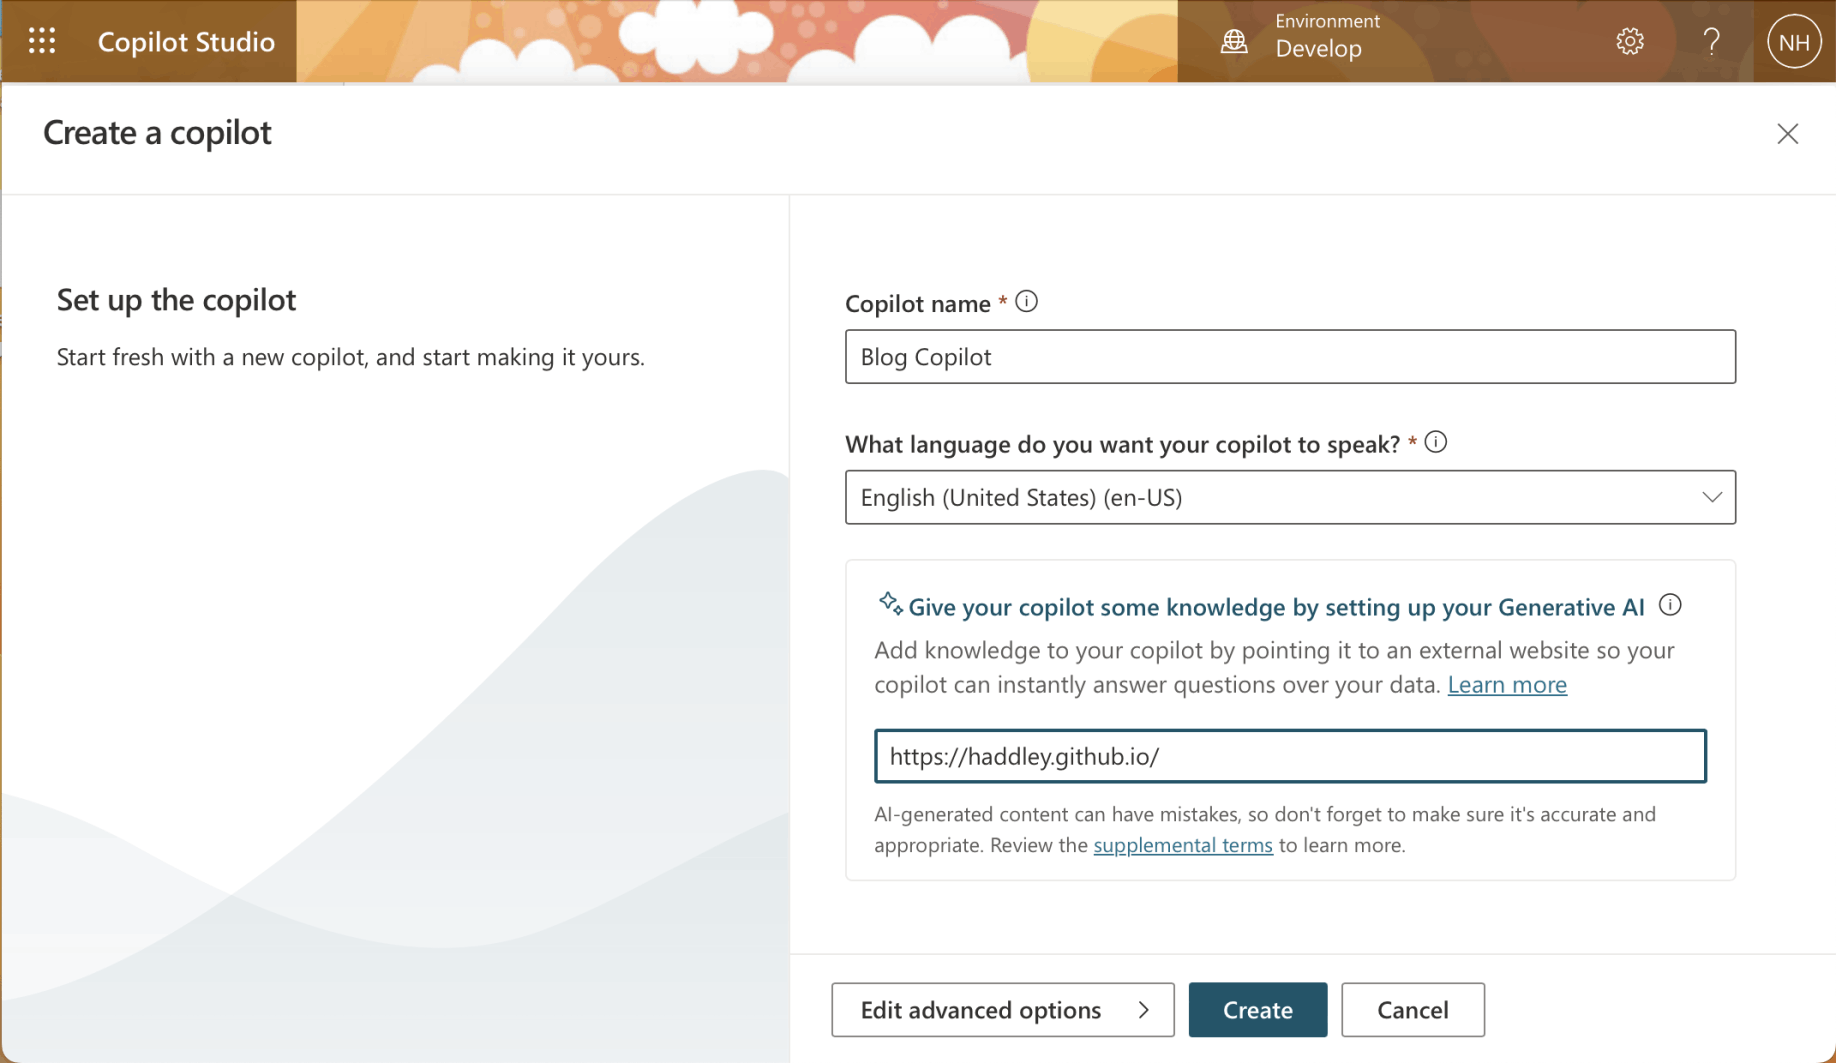Click the Environment globe icon
1836x1063 pixels.
click(x=1234, y=41)
